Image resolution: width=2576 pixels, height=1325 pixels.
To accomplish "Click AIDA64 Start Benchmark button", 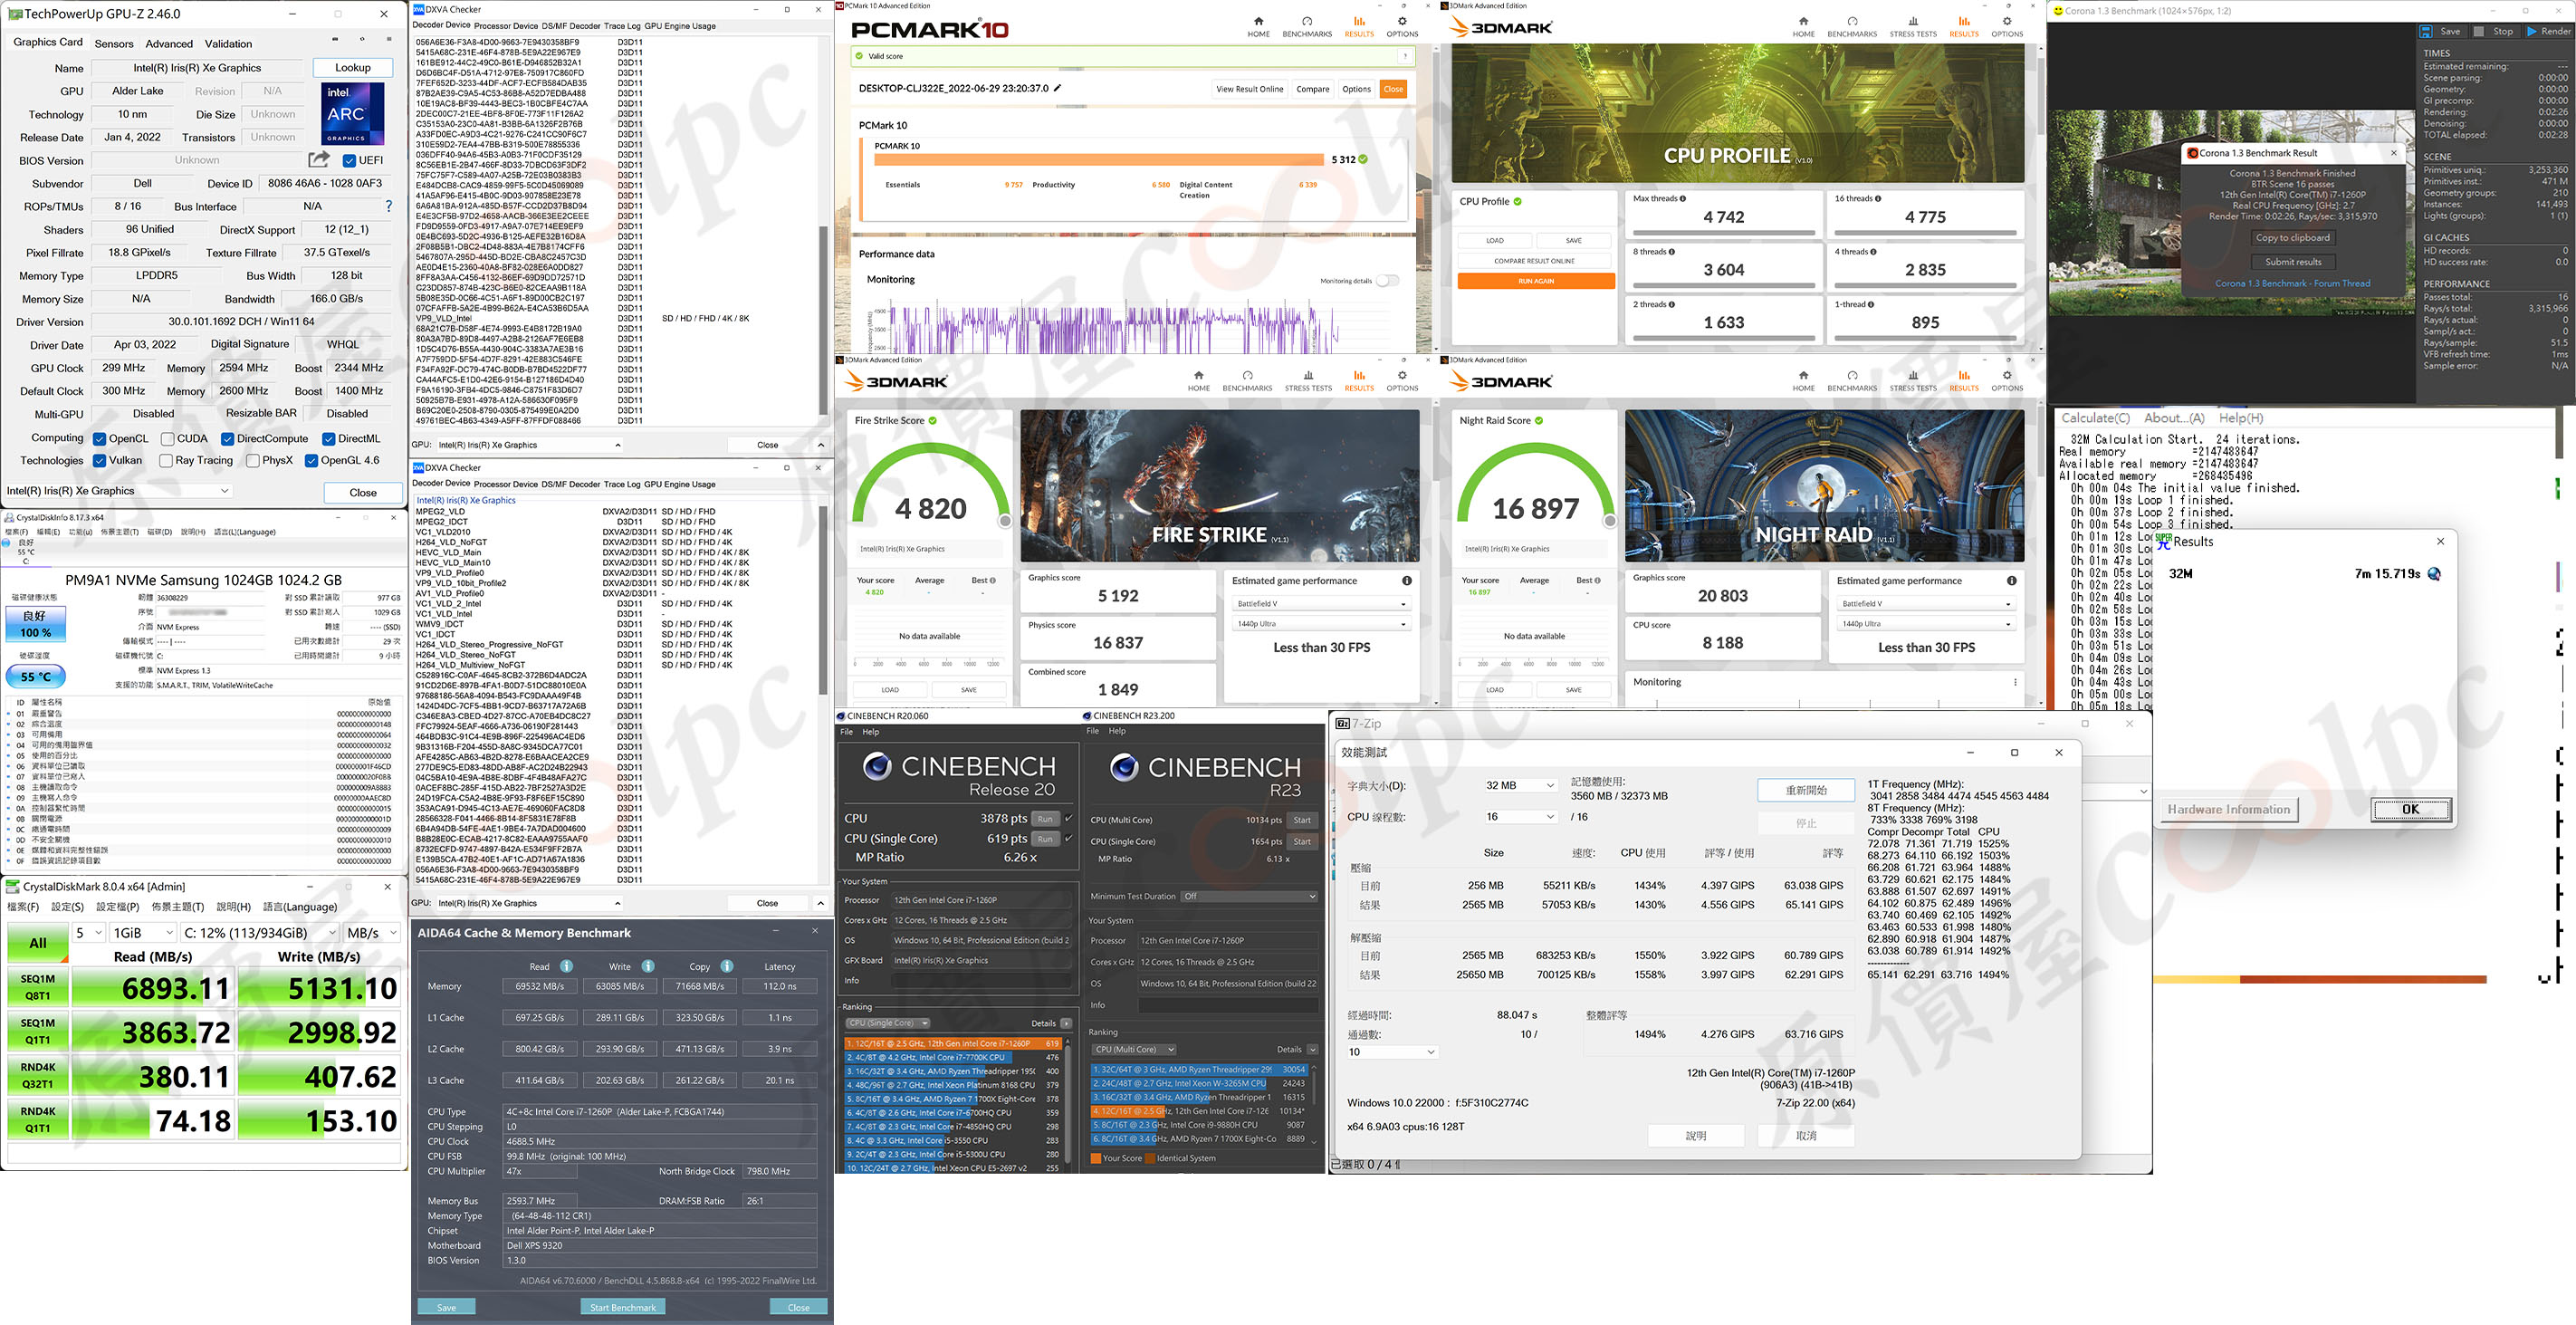I will pyautogui.click(x=622, y=1307).
